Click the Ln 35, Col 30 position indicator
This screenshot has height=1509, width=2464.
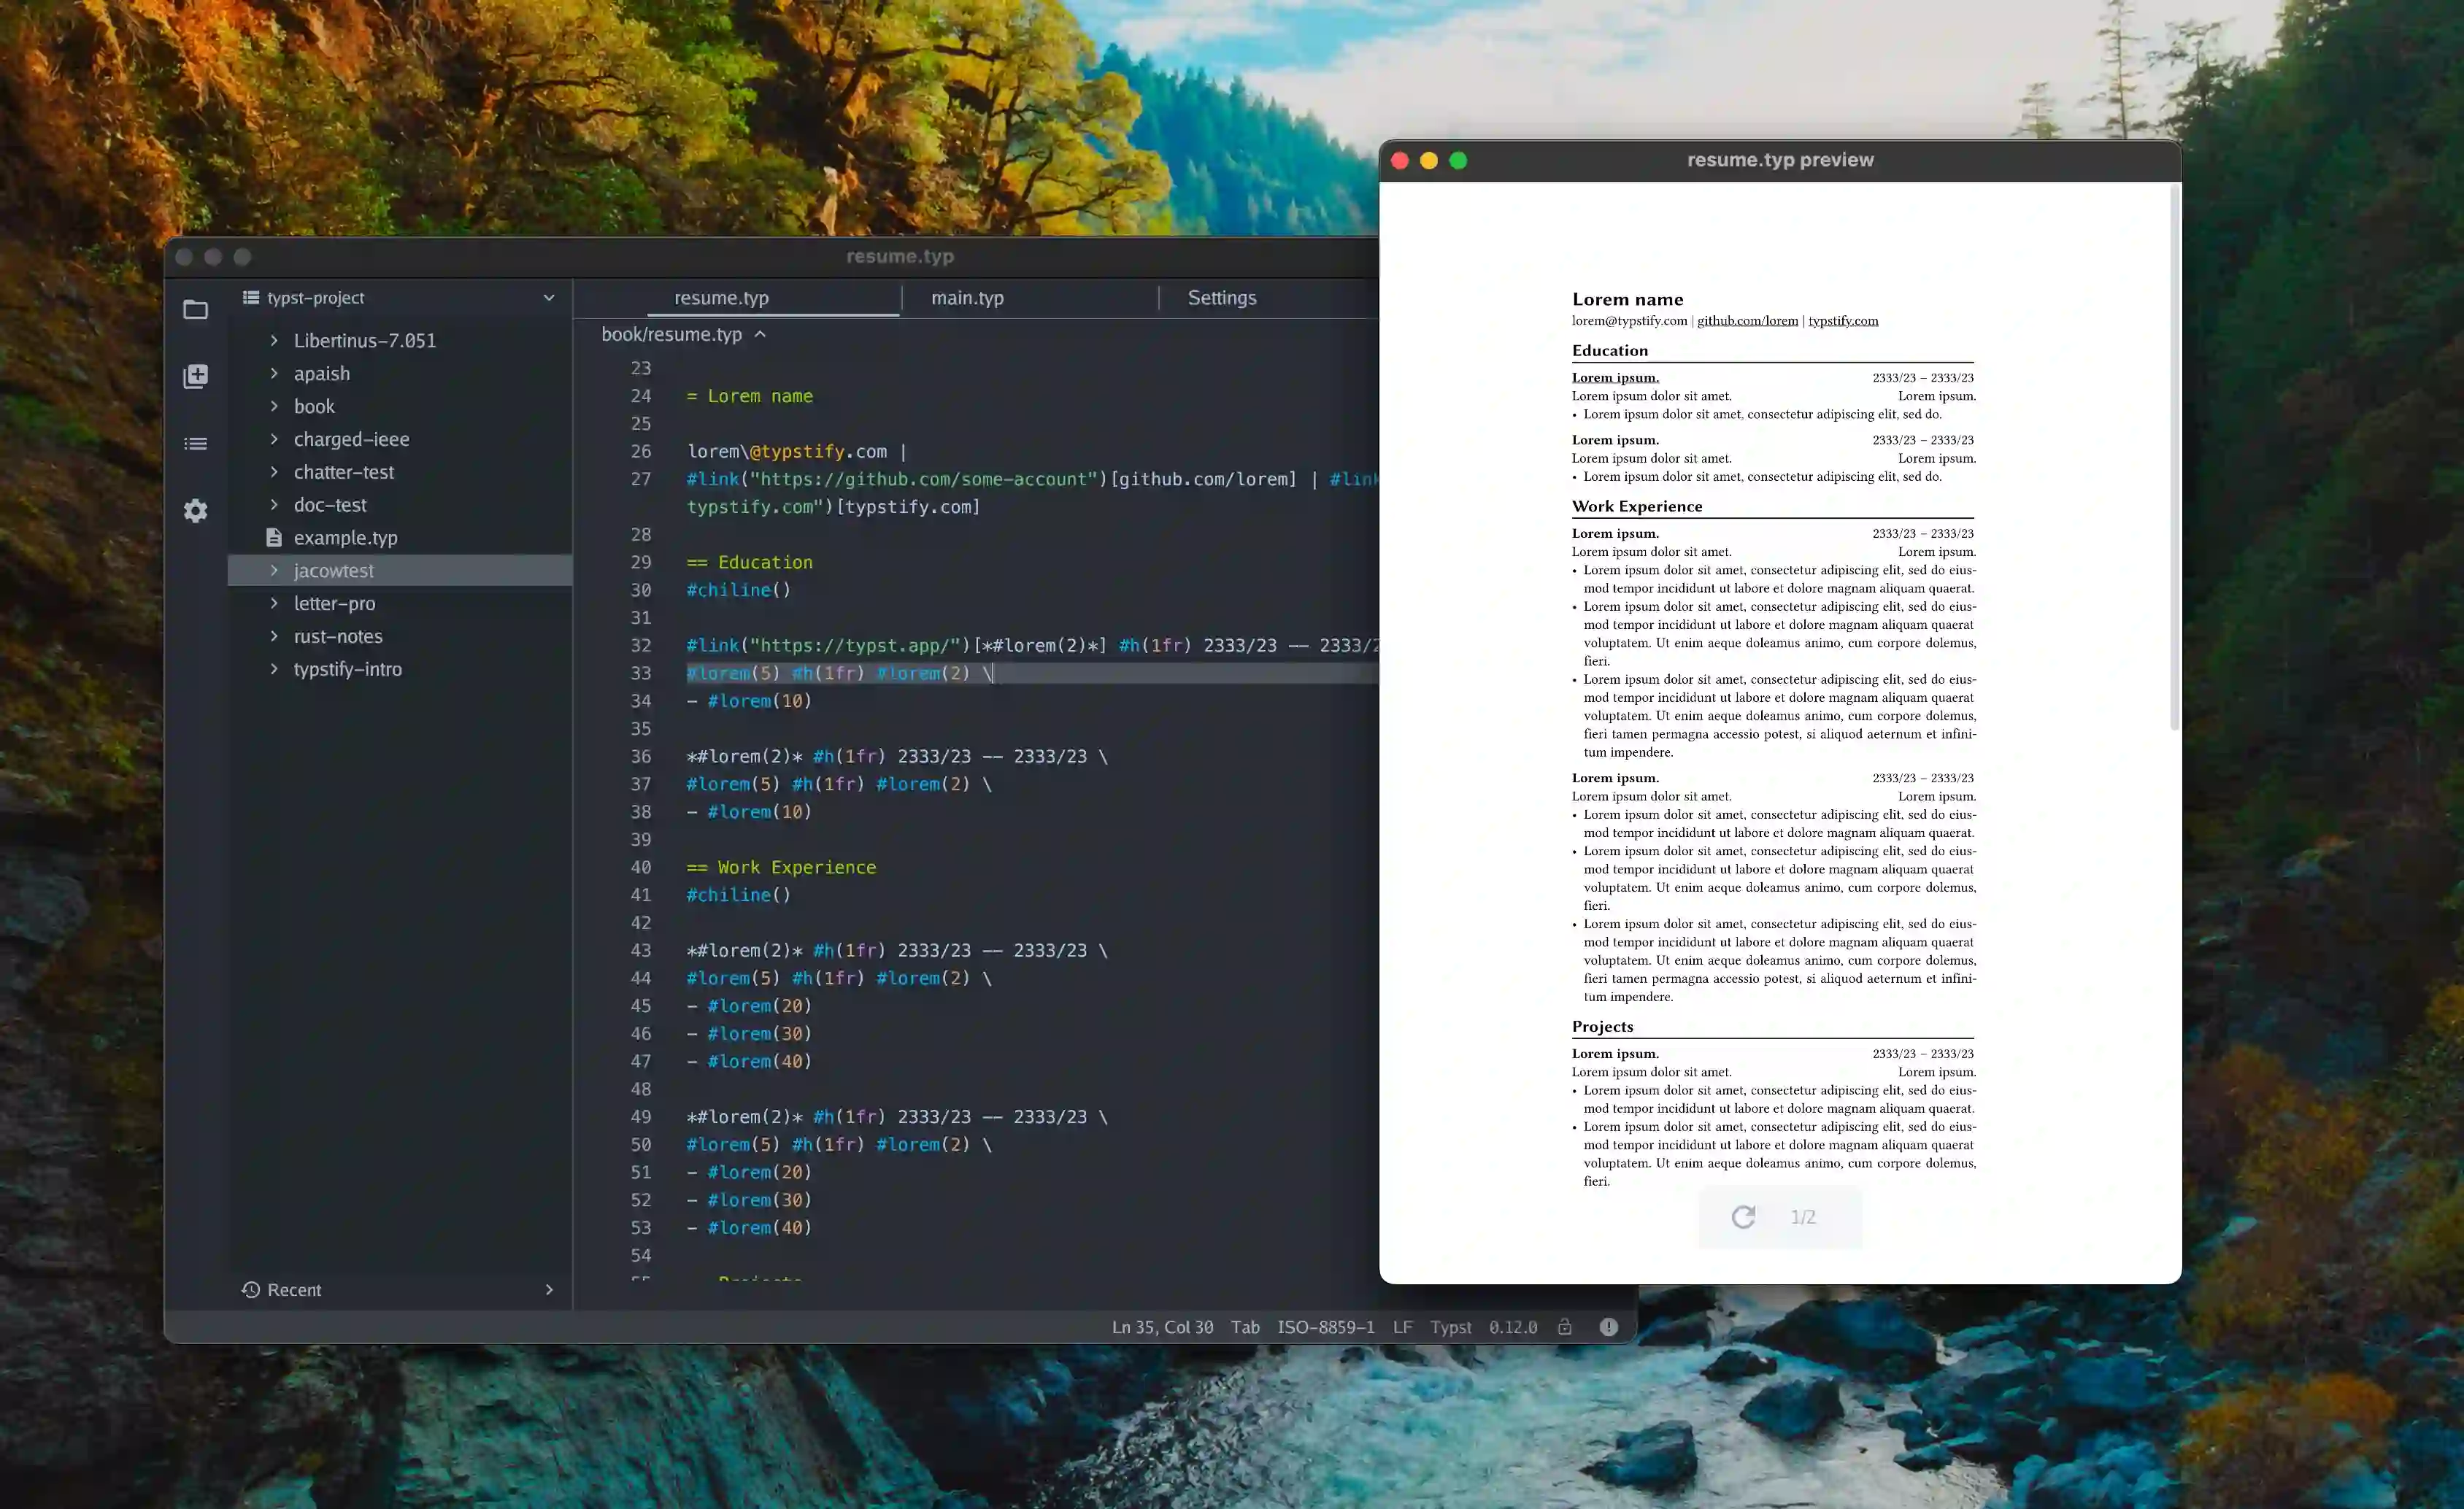(x=1161, y=1327)
